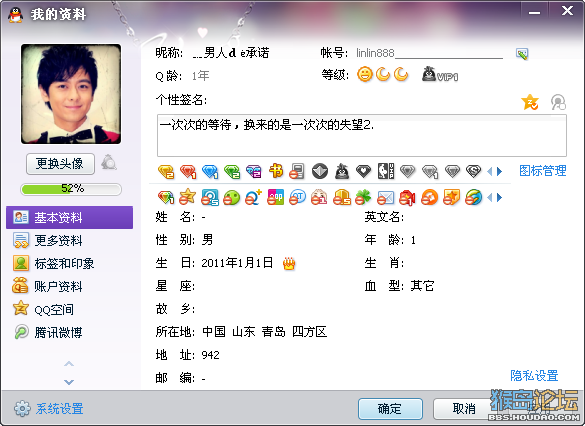Viewport: 585px width, 426px height.
Task: Click the colorful app badge icon
Action: [275, 197]
